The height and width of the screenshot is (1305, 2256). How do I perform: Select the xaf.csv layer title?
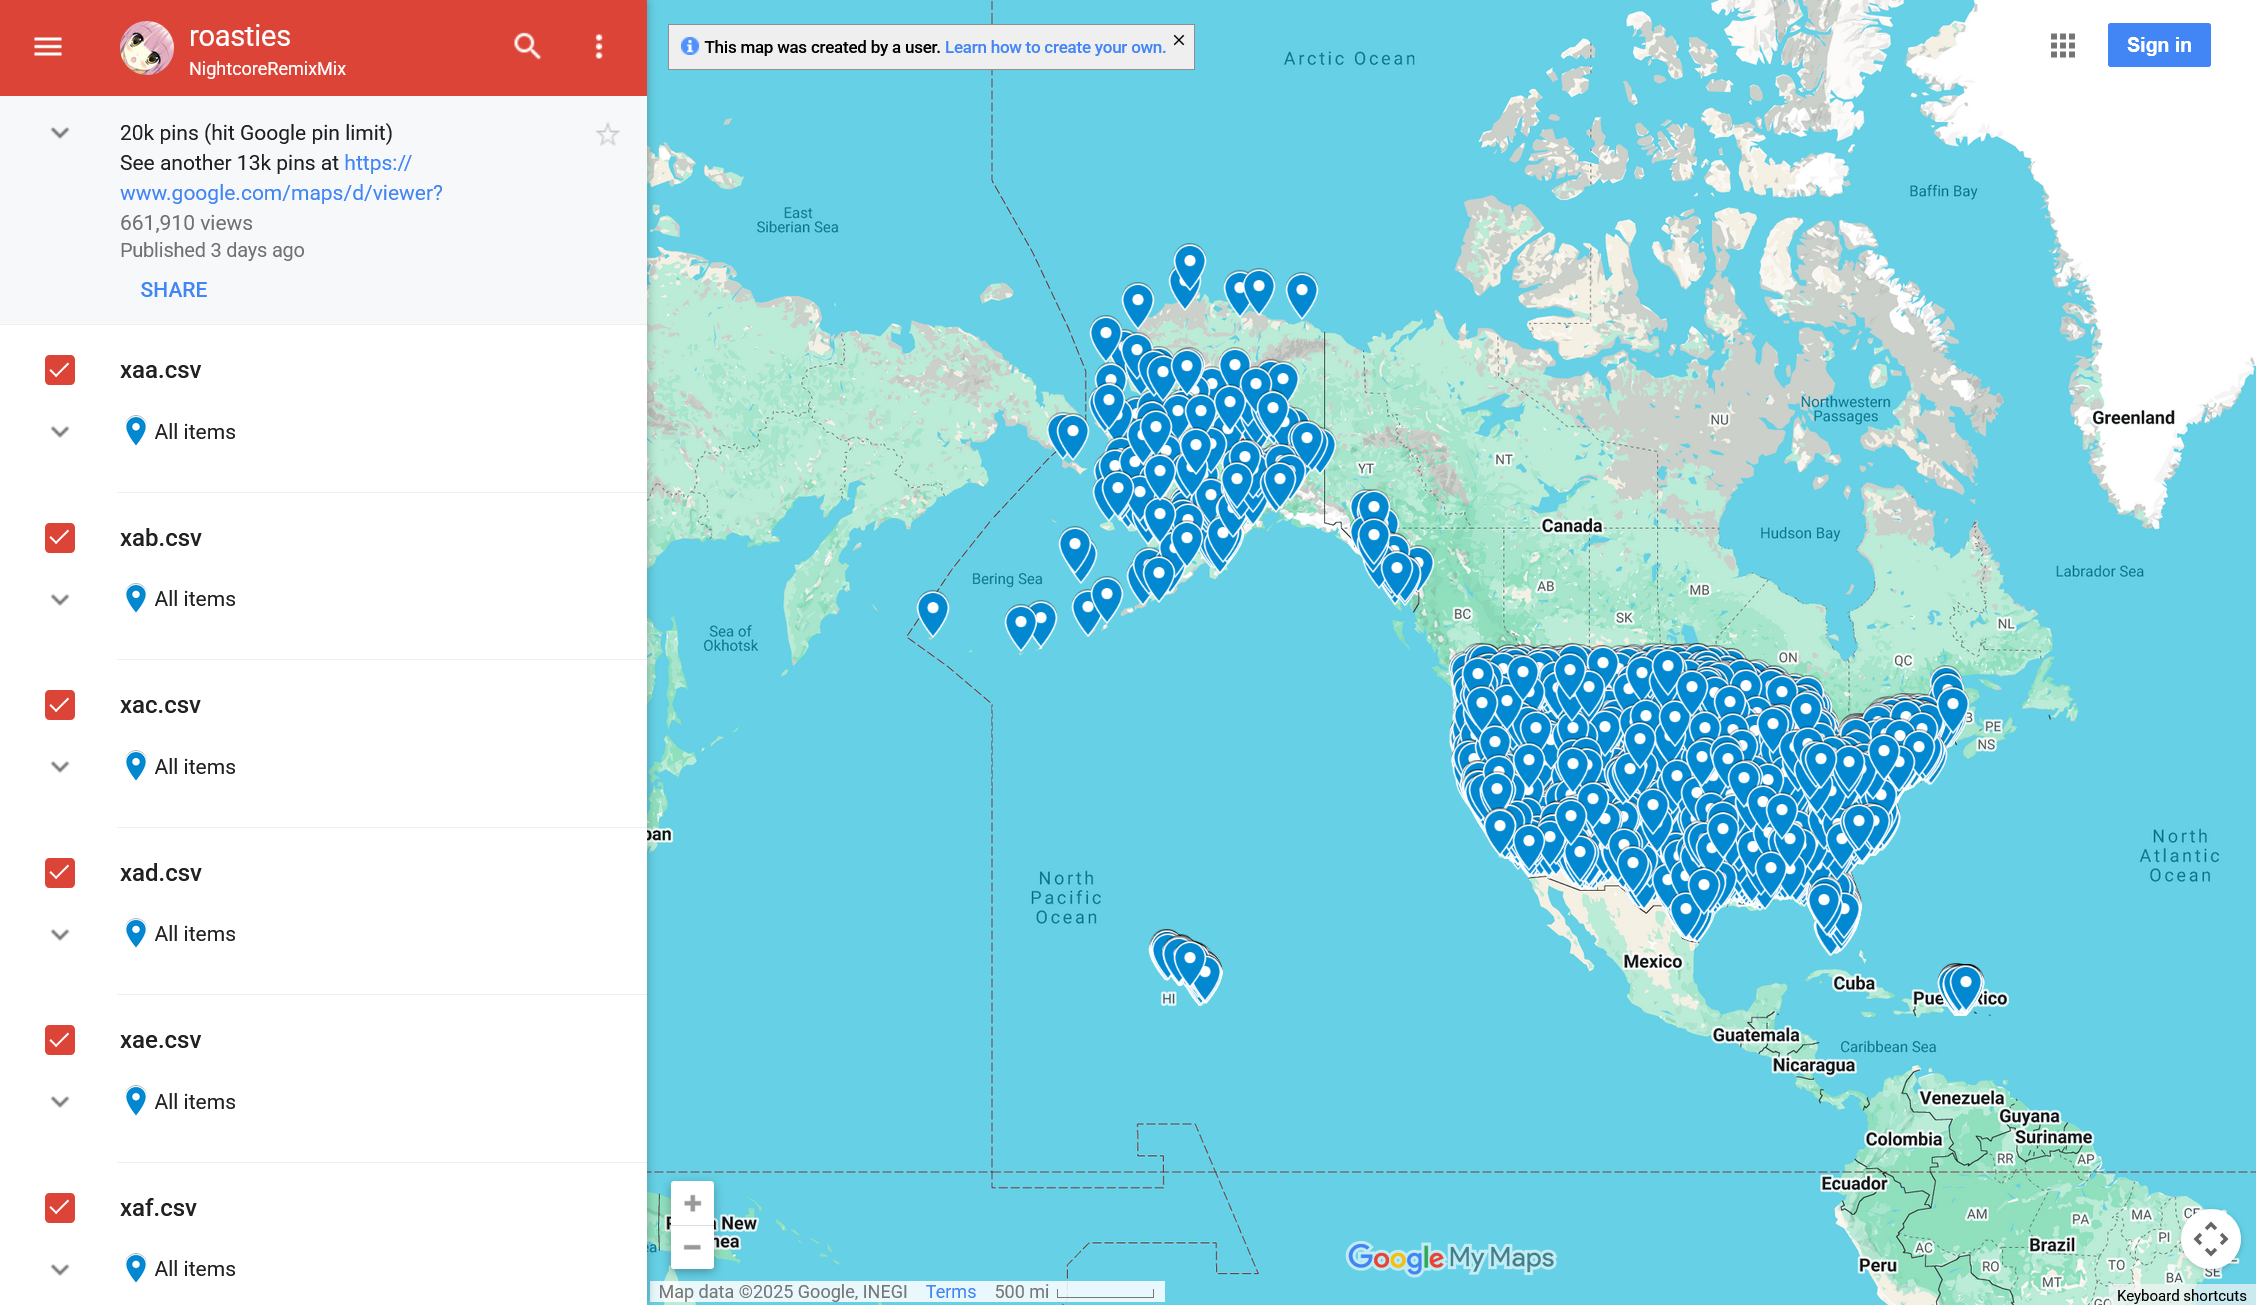click(x=159, y=1208)
